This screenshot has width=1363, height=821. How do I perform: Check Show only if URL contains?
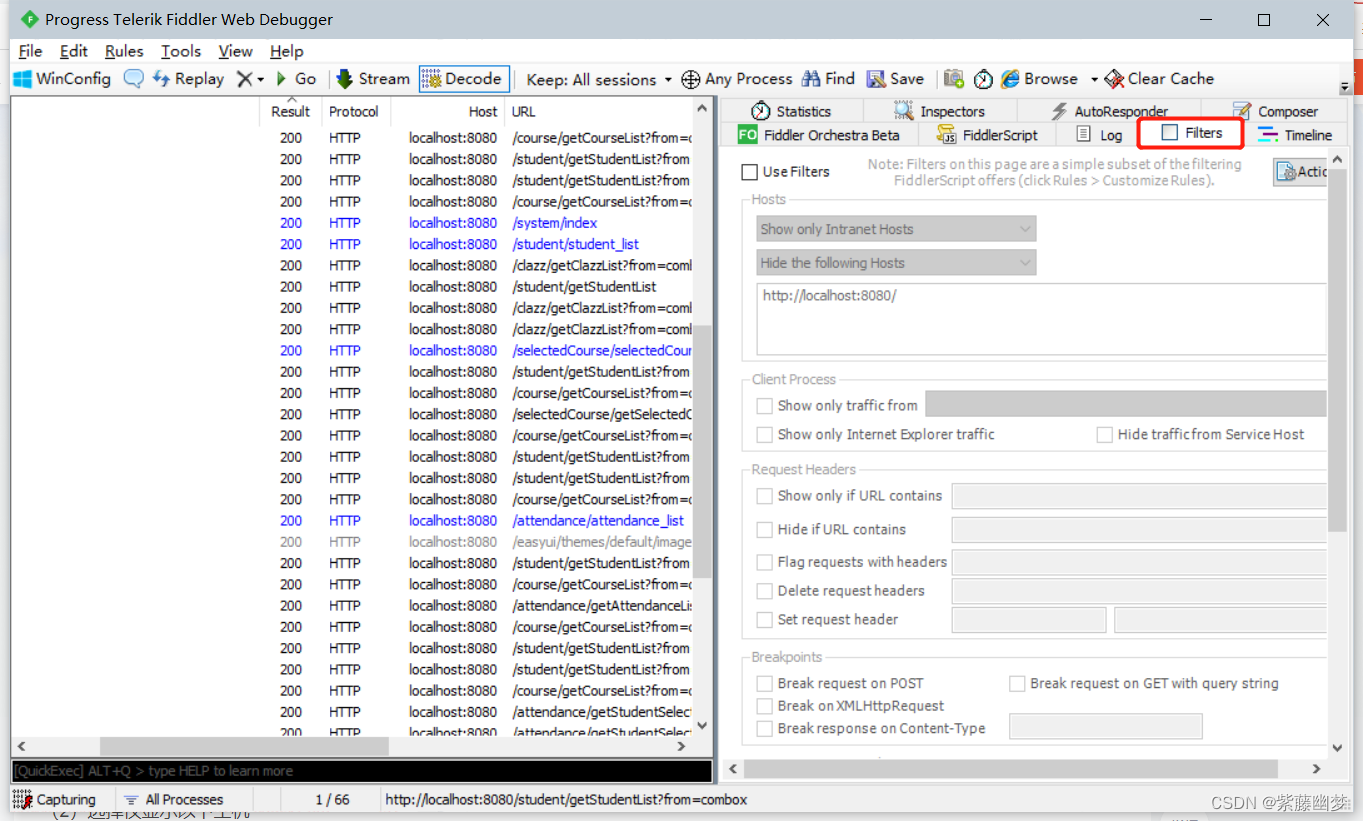(765, 496)
